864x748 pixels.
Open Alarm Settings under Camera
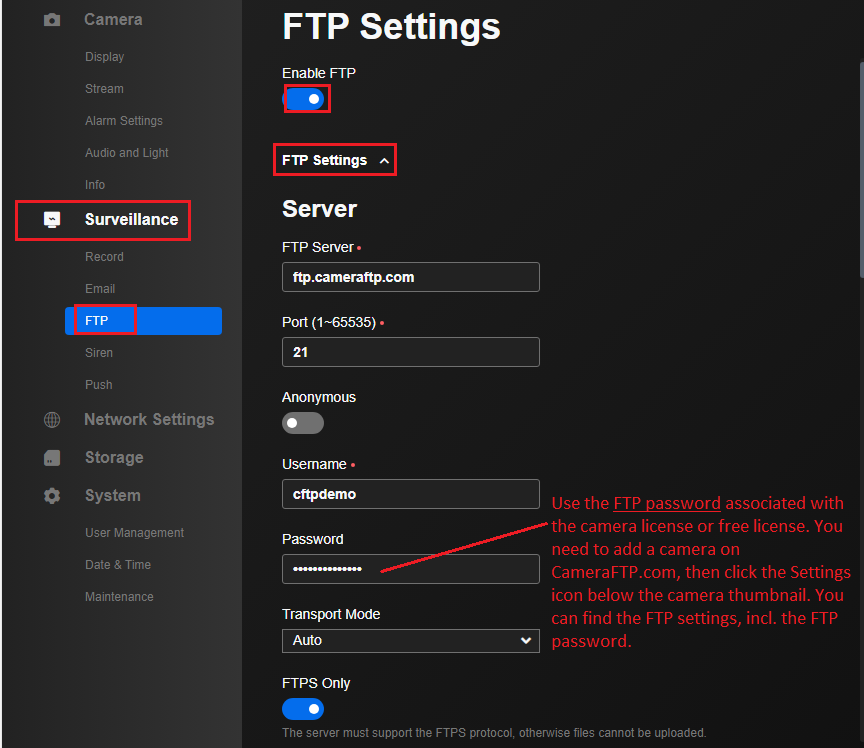[x=124, y=121]
